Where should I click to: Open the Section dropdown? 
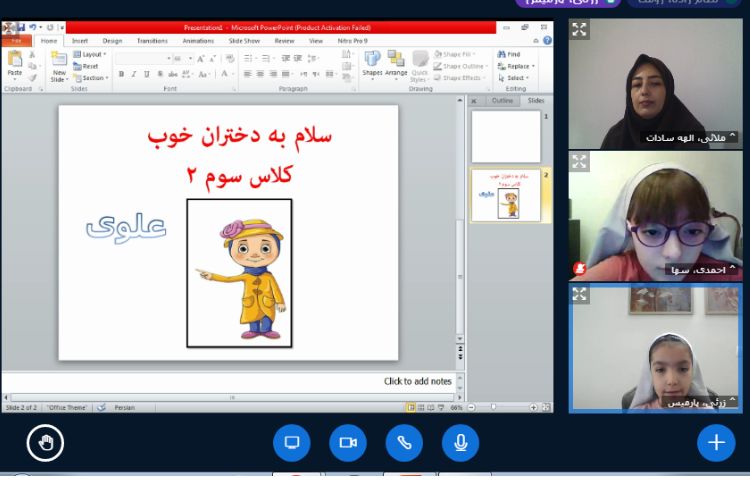[x=91, y=77]
